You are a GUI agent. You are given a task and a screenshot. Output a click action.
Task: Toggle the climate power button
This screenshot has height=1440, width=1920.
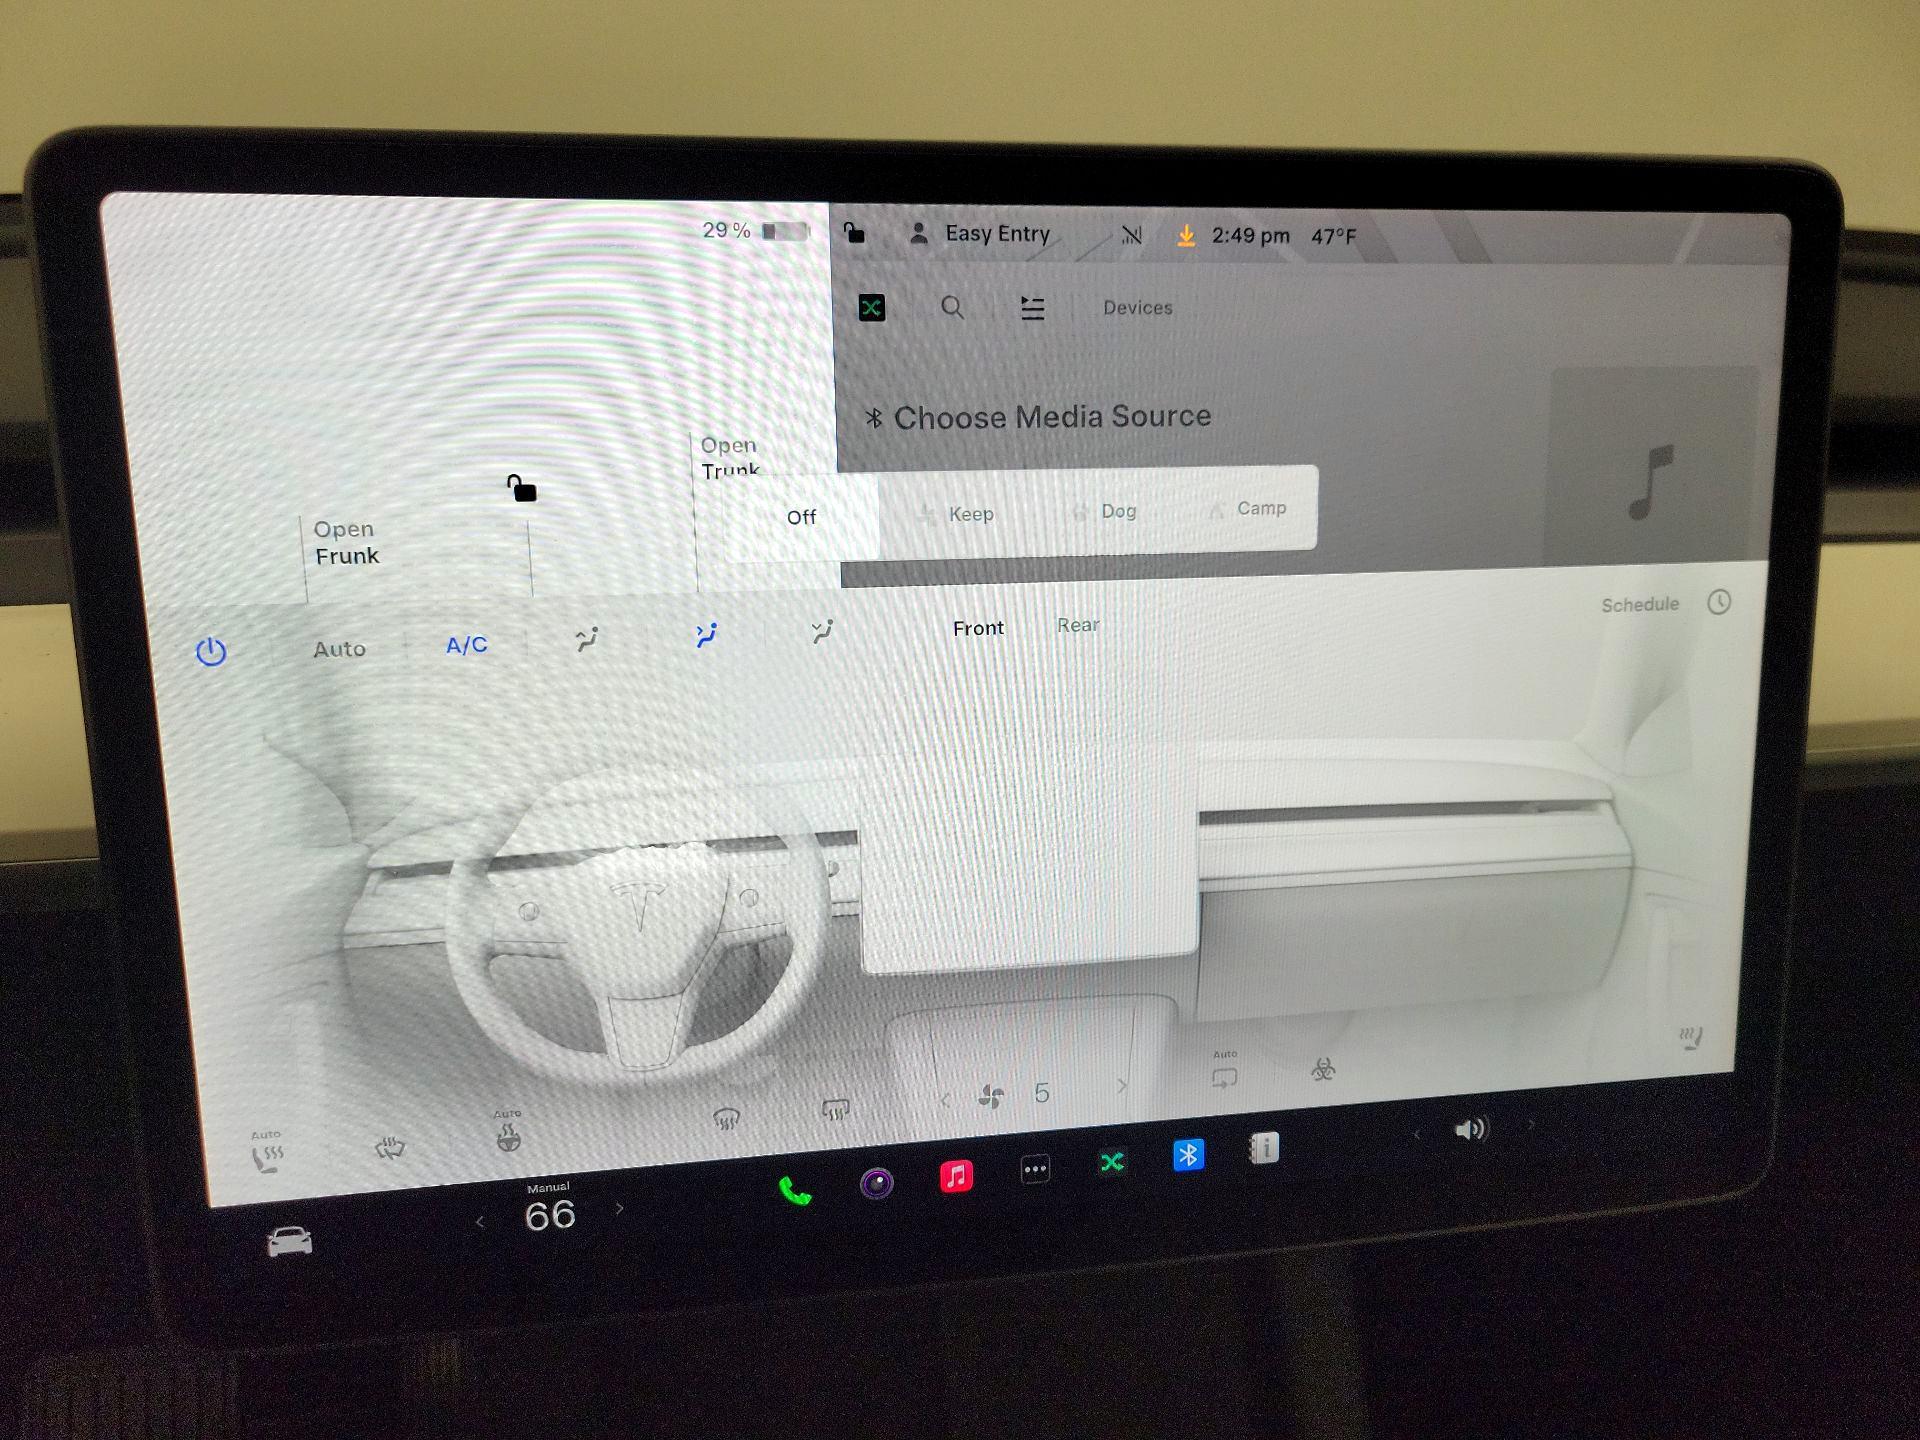point(211,652)
